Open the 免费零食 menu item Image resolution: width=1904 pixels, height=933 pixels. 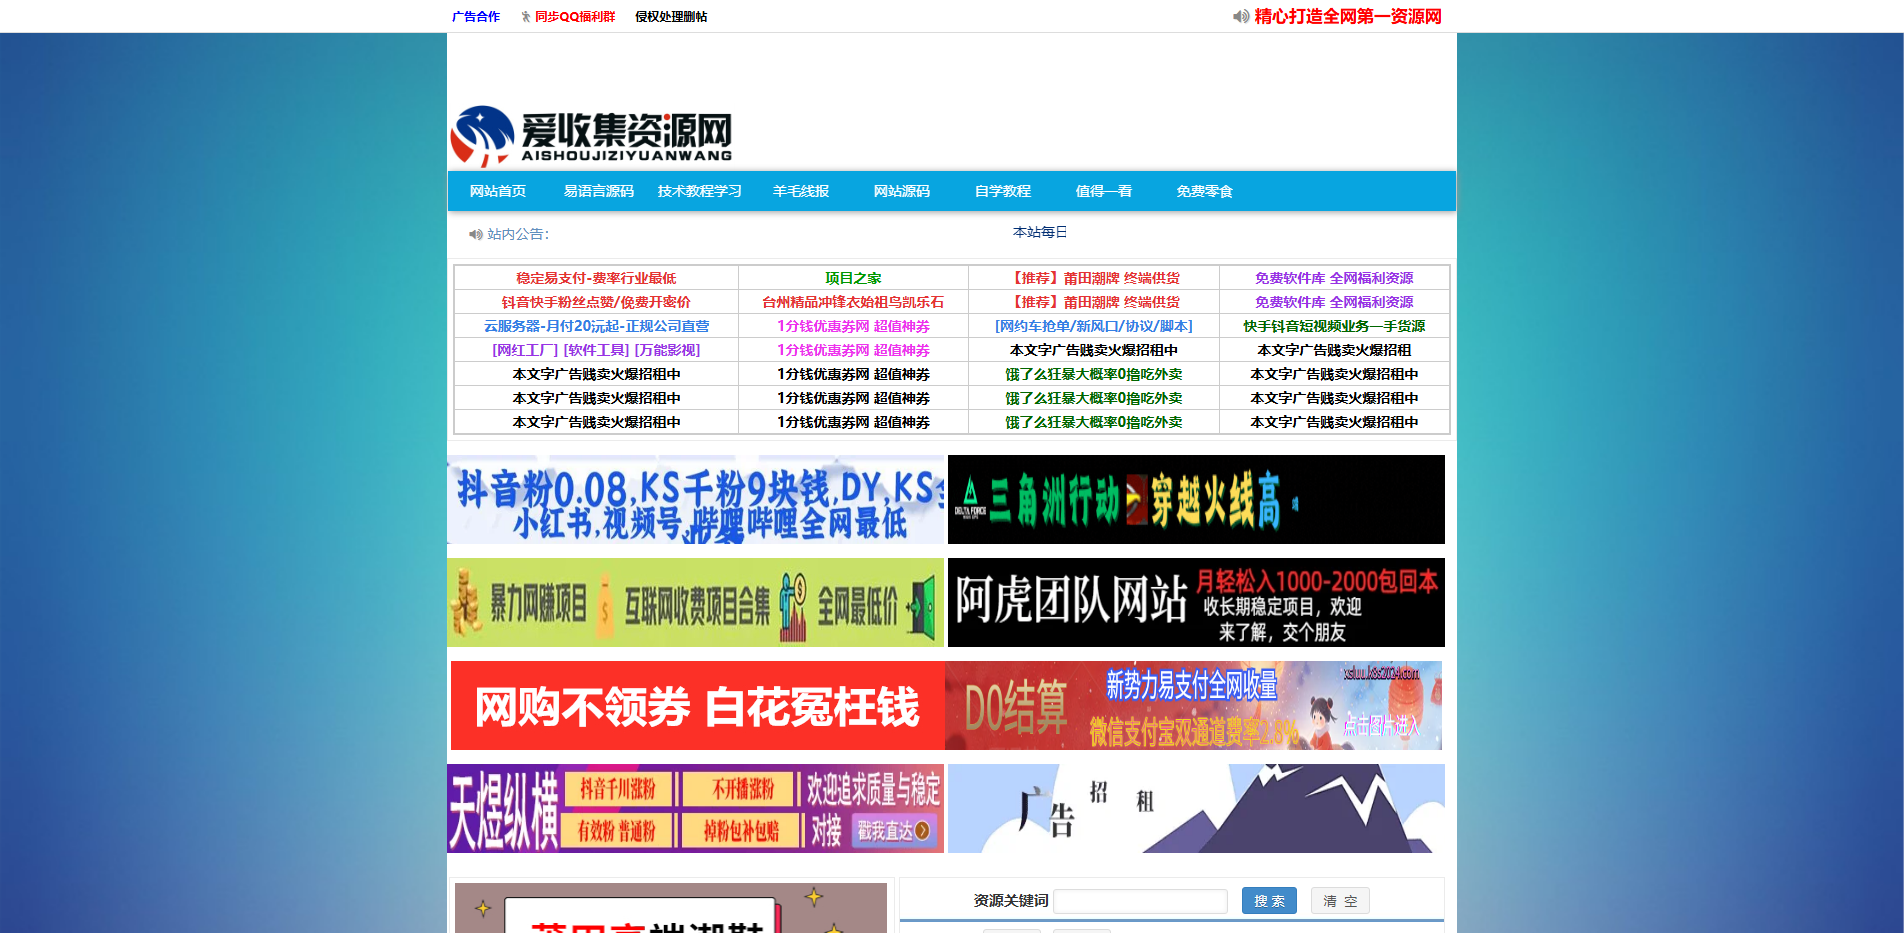[1204, 191]
